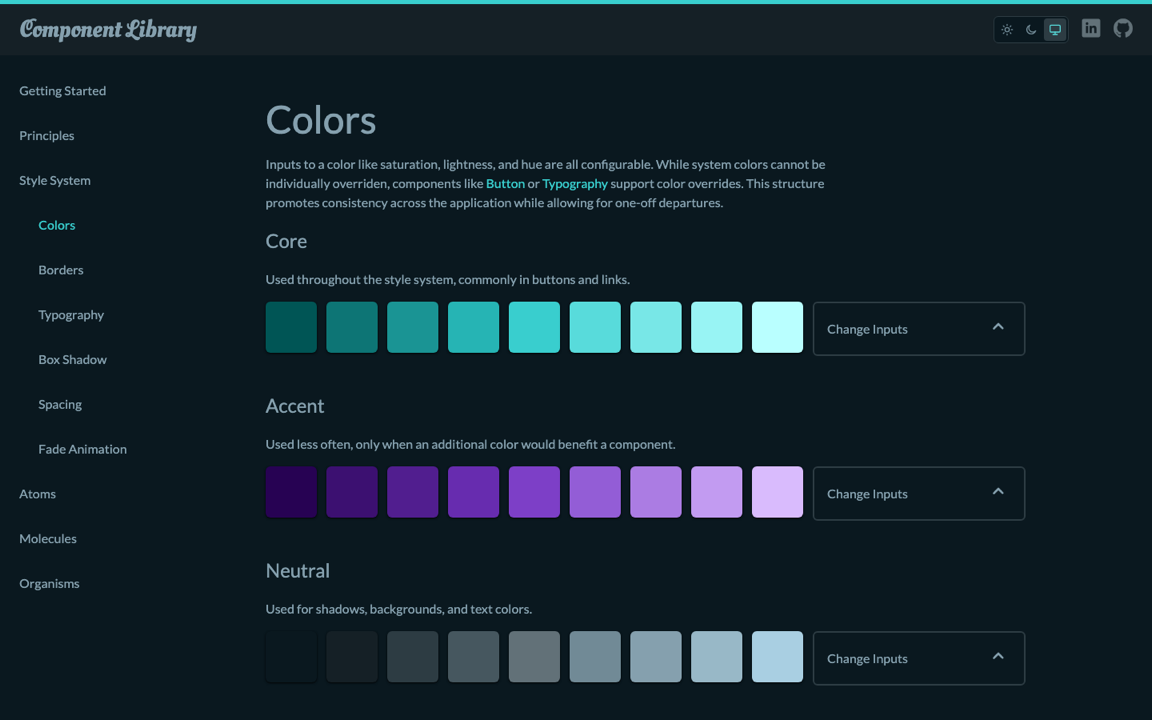
Task: Click the seventh Core teal swatch
Action: (x=656, y=327)
